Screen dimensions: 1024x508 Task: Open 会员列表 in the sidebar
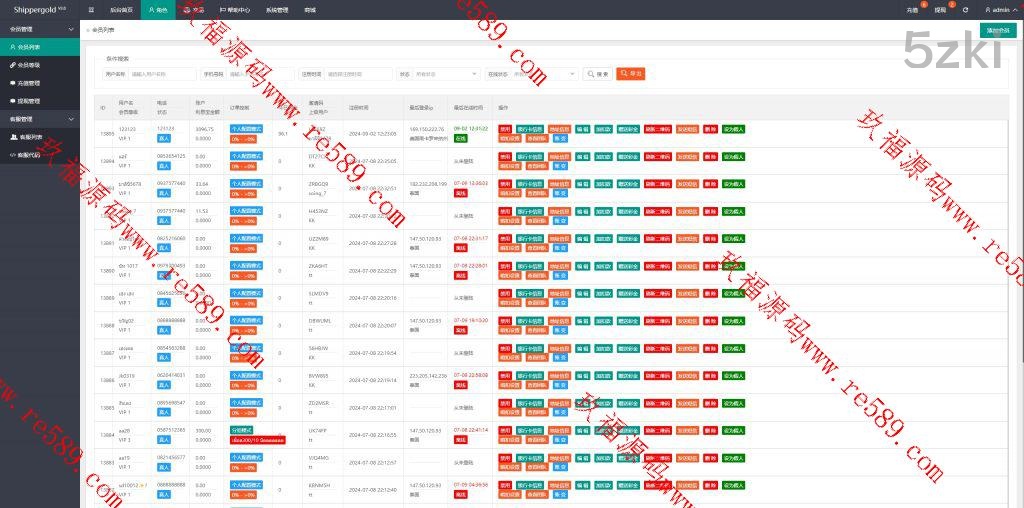29,47
